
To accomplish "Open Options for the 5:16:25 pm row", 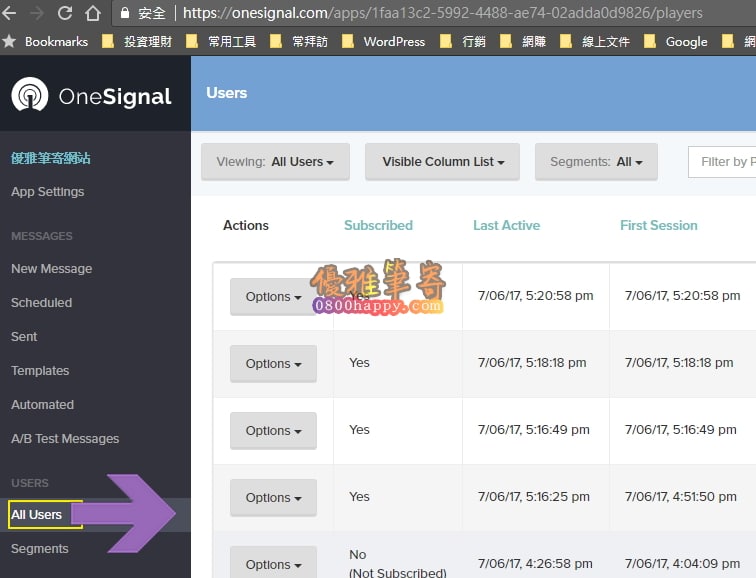I will click(x=273, y=497).
